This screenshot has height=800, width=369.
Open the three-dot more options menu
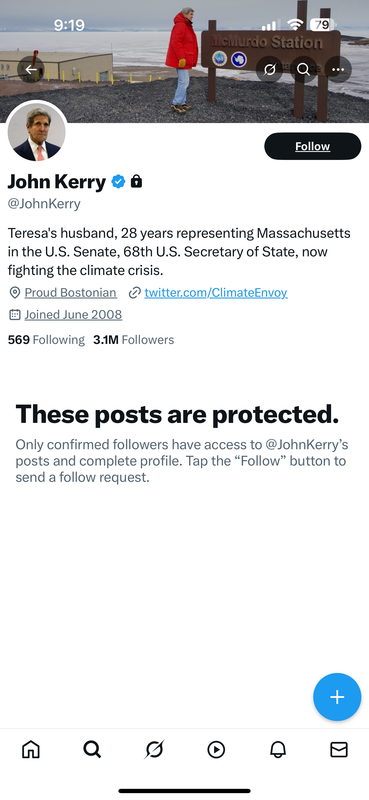tap(338, 69)
